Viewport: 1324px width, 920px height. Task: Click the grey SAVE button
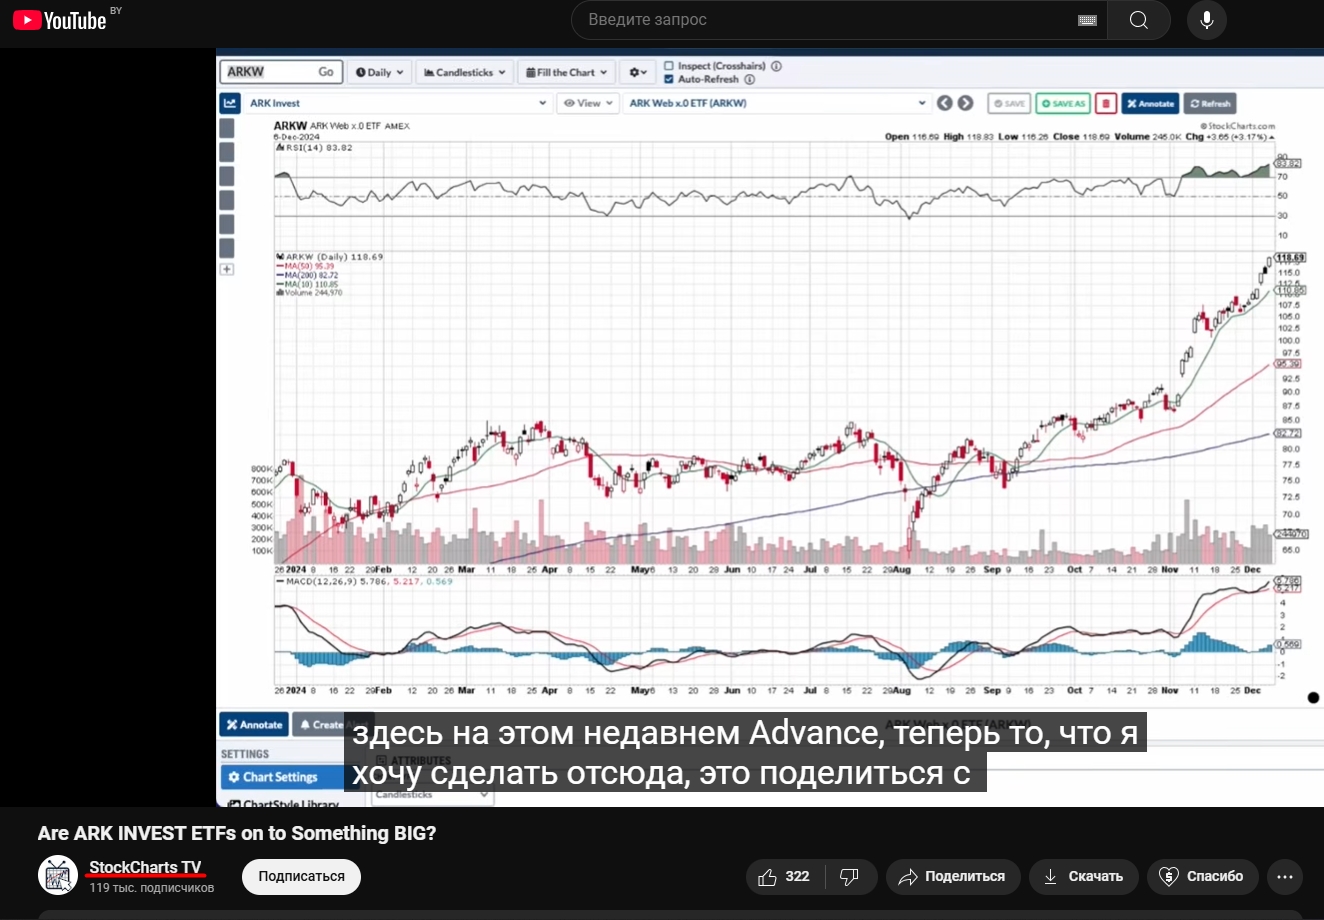[x=1009, y=103]
